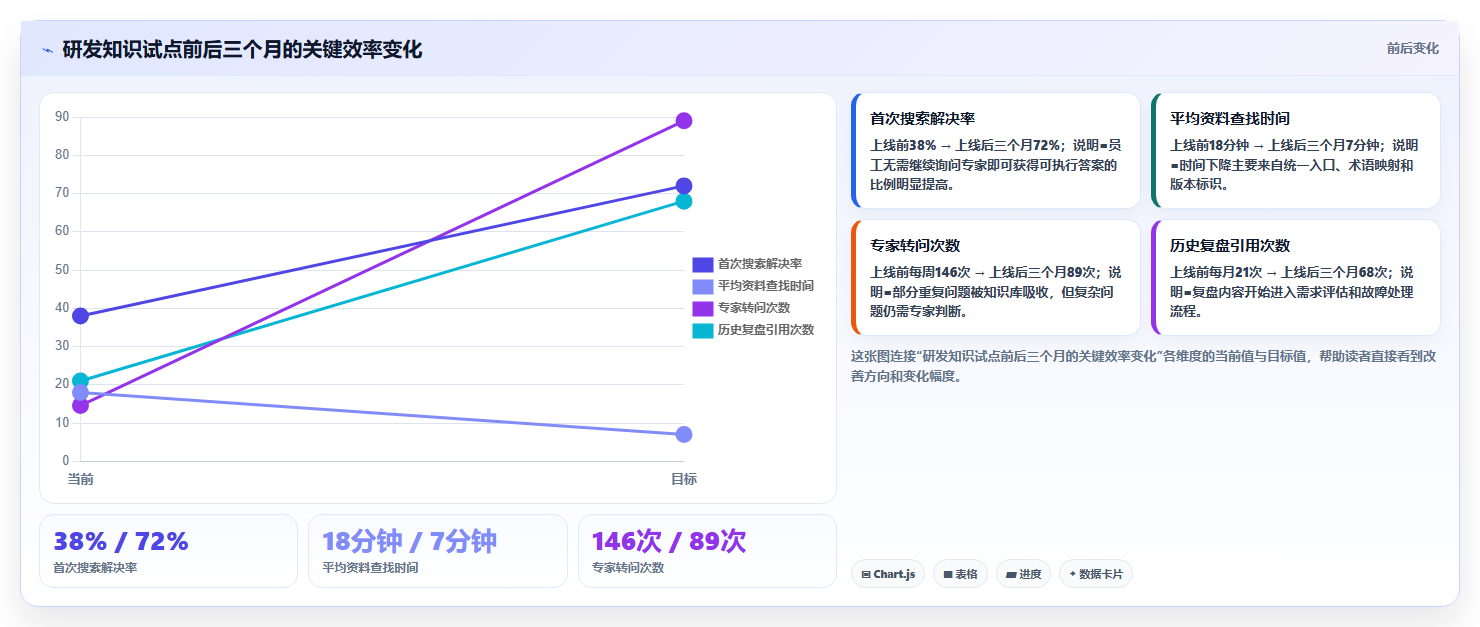Click the 当前 x-axis label

pos(80,479)
